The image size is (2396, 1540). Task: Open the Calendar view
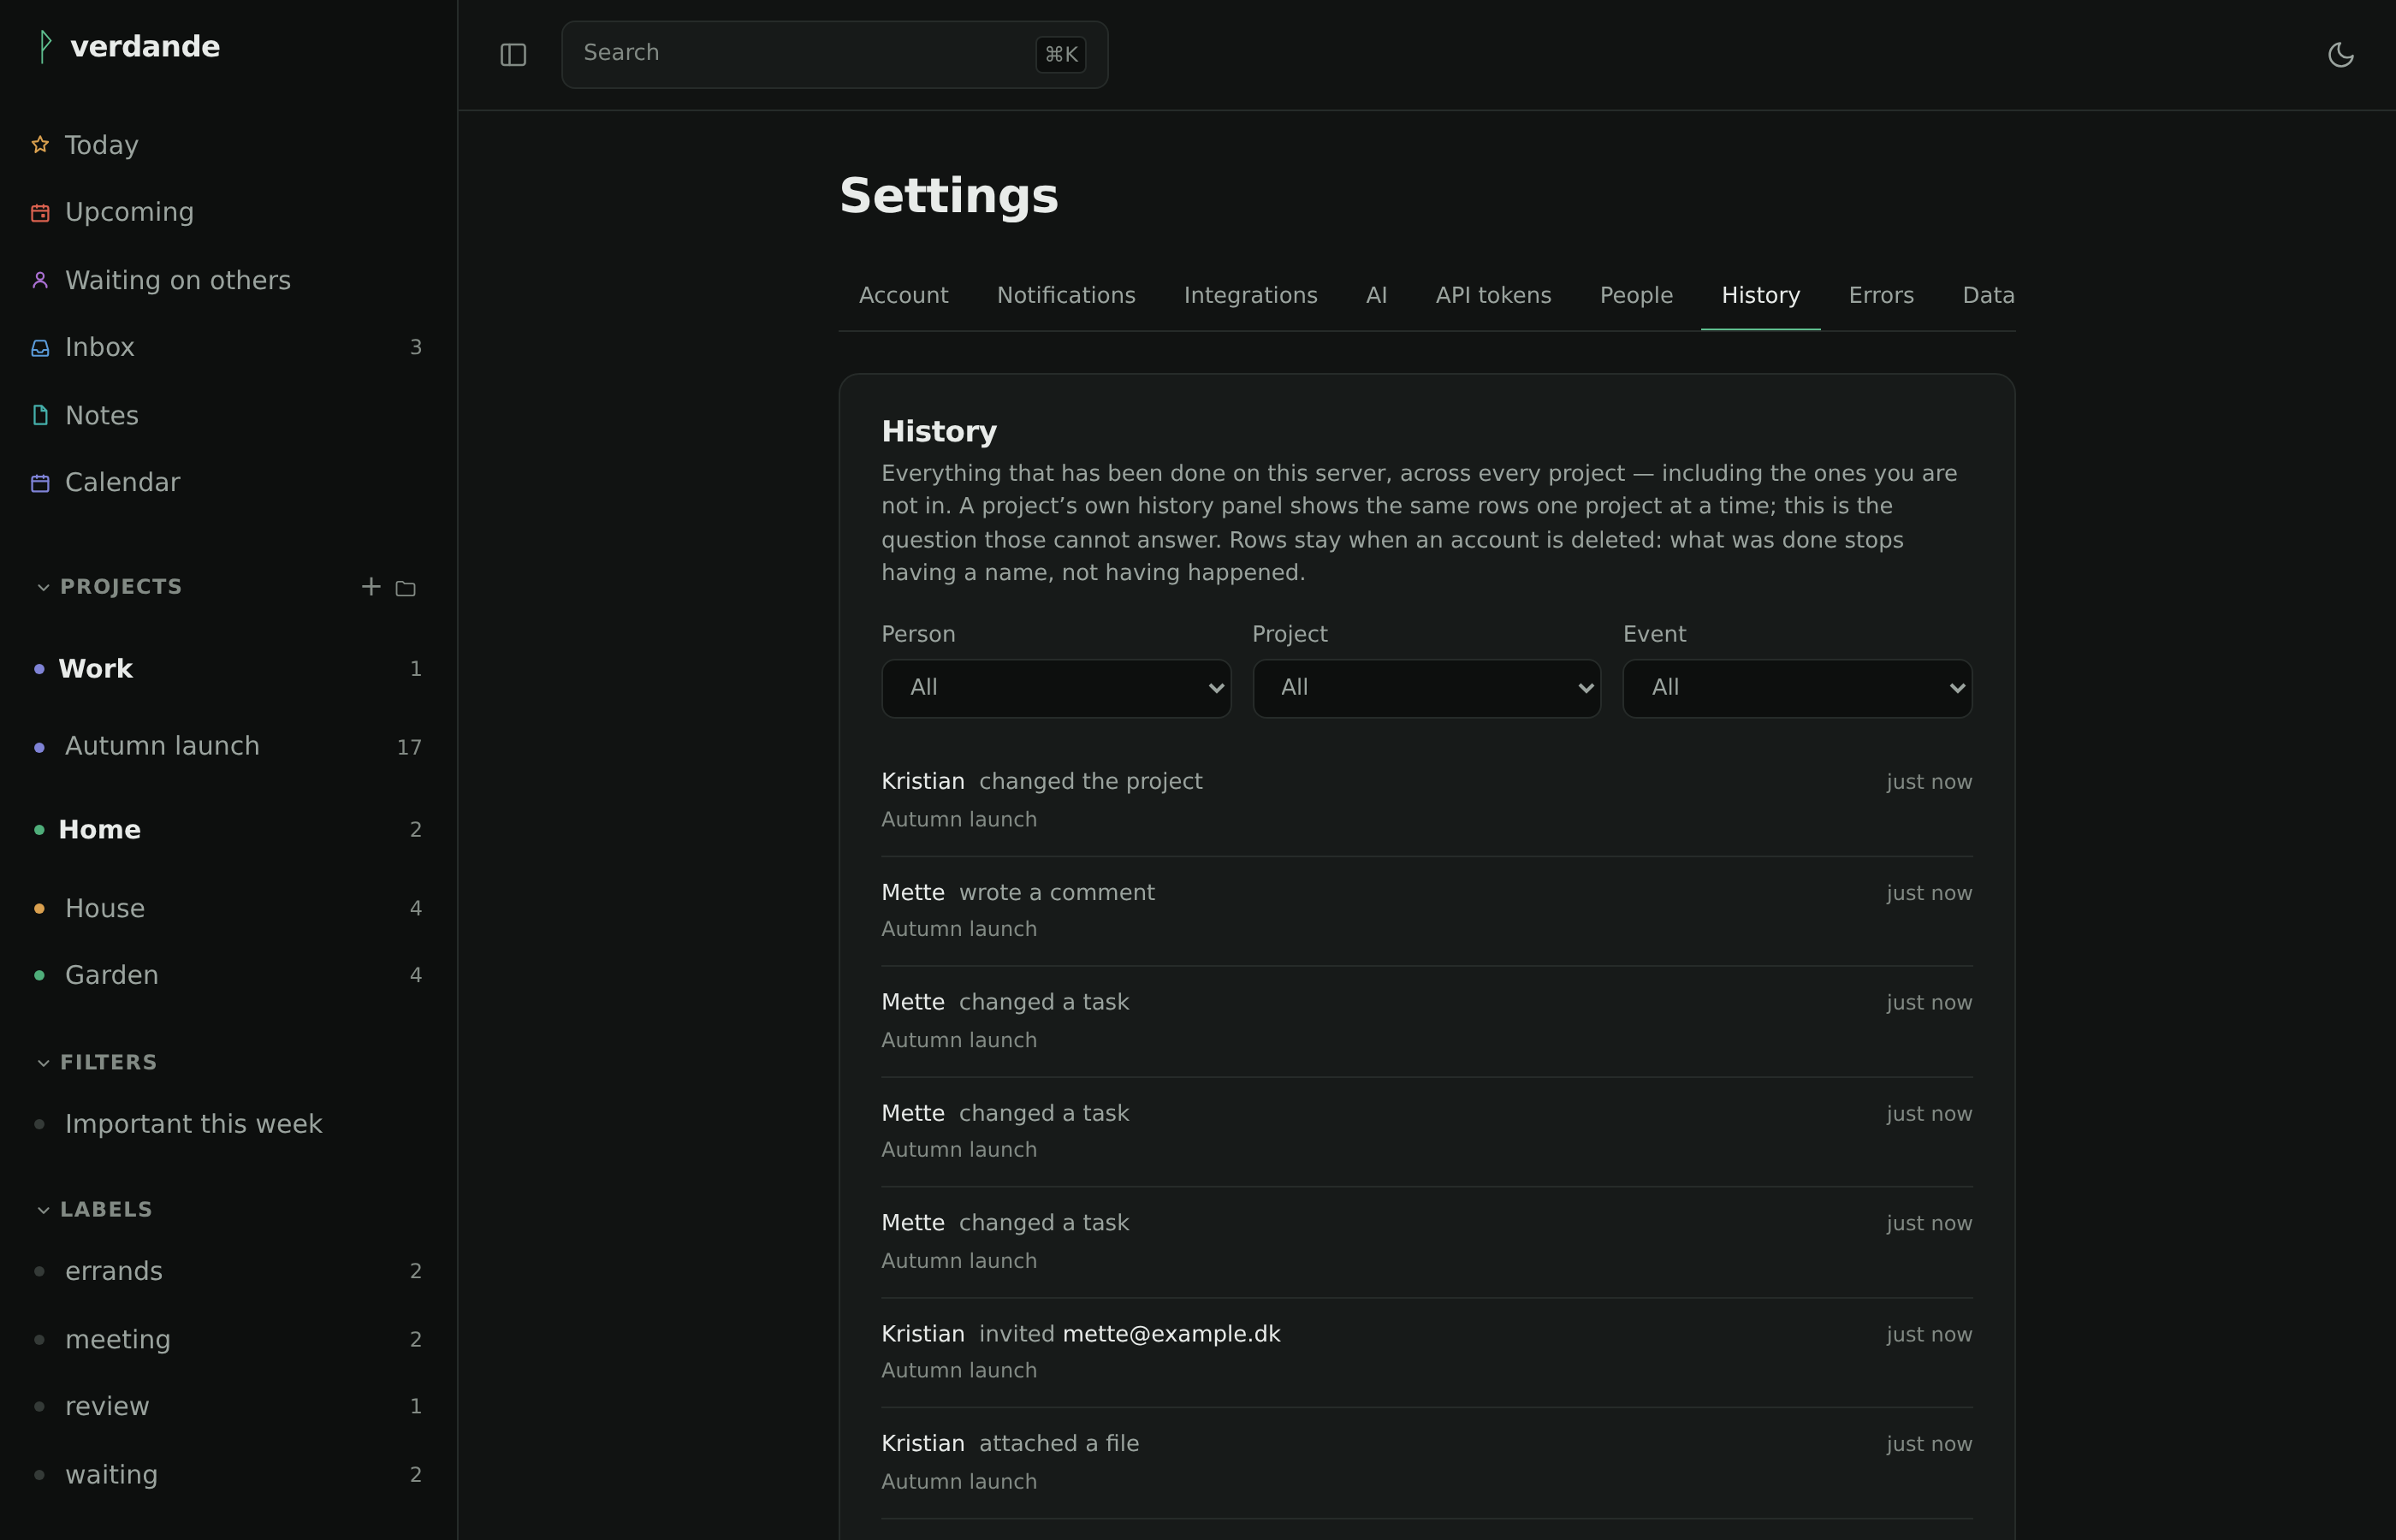click(228, 483)
